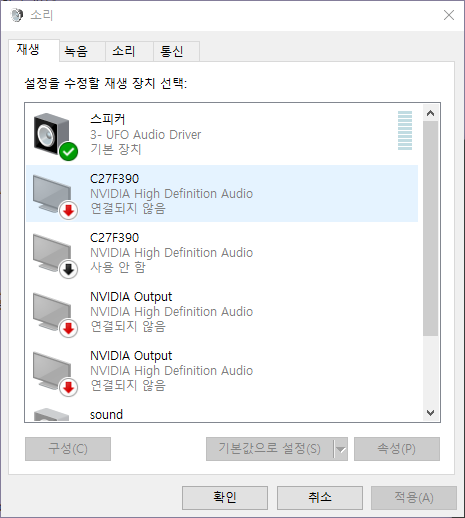Click the partially visible sound device icon
The image size is (465, 518).
(52, 415)
